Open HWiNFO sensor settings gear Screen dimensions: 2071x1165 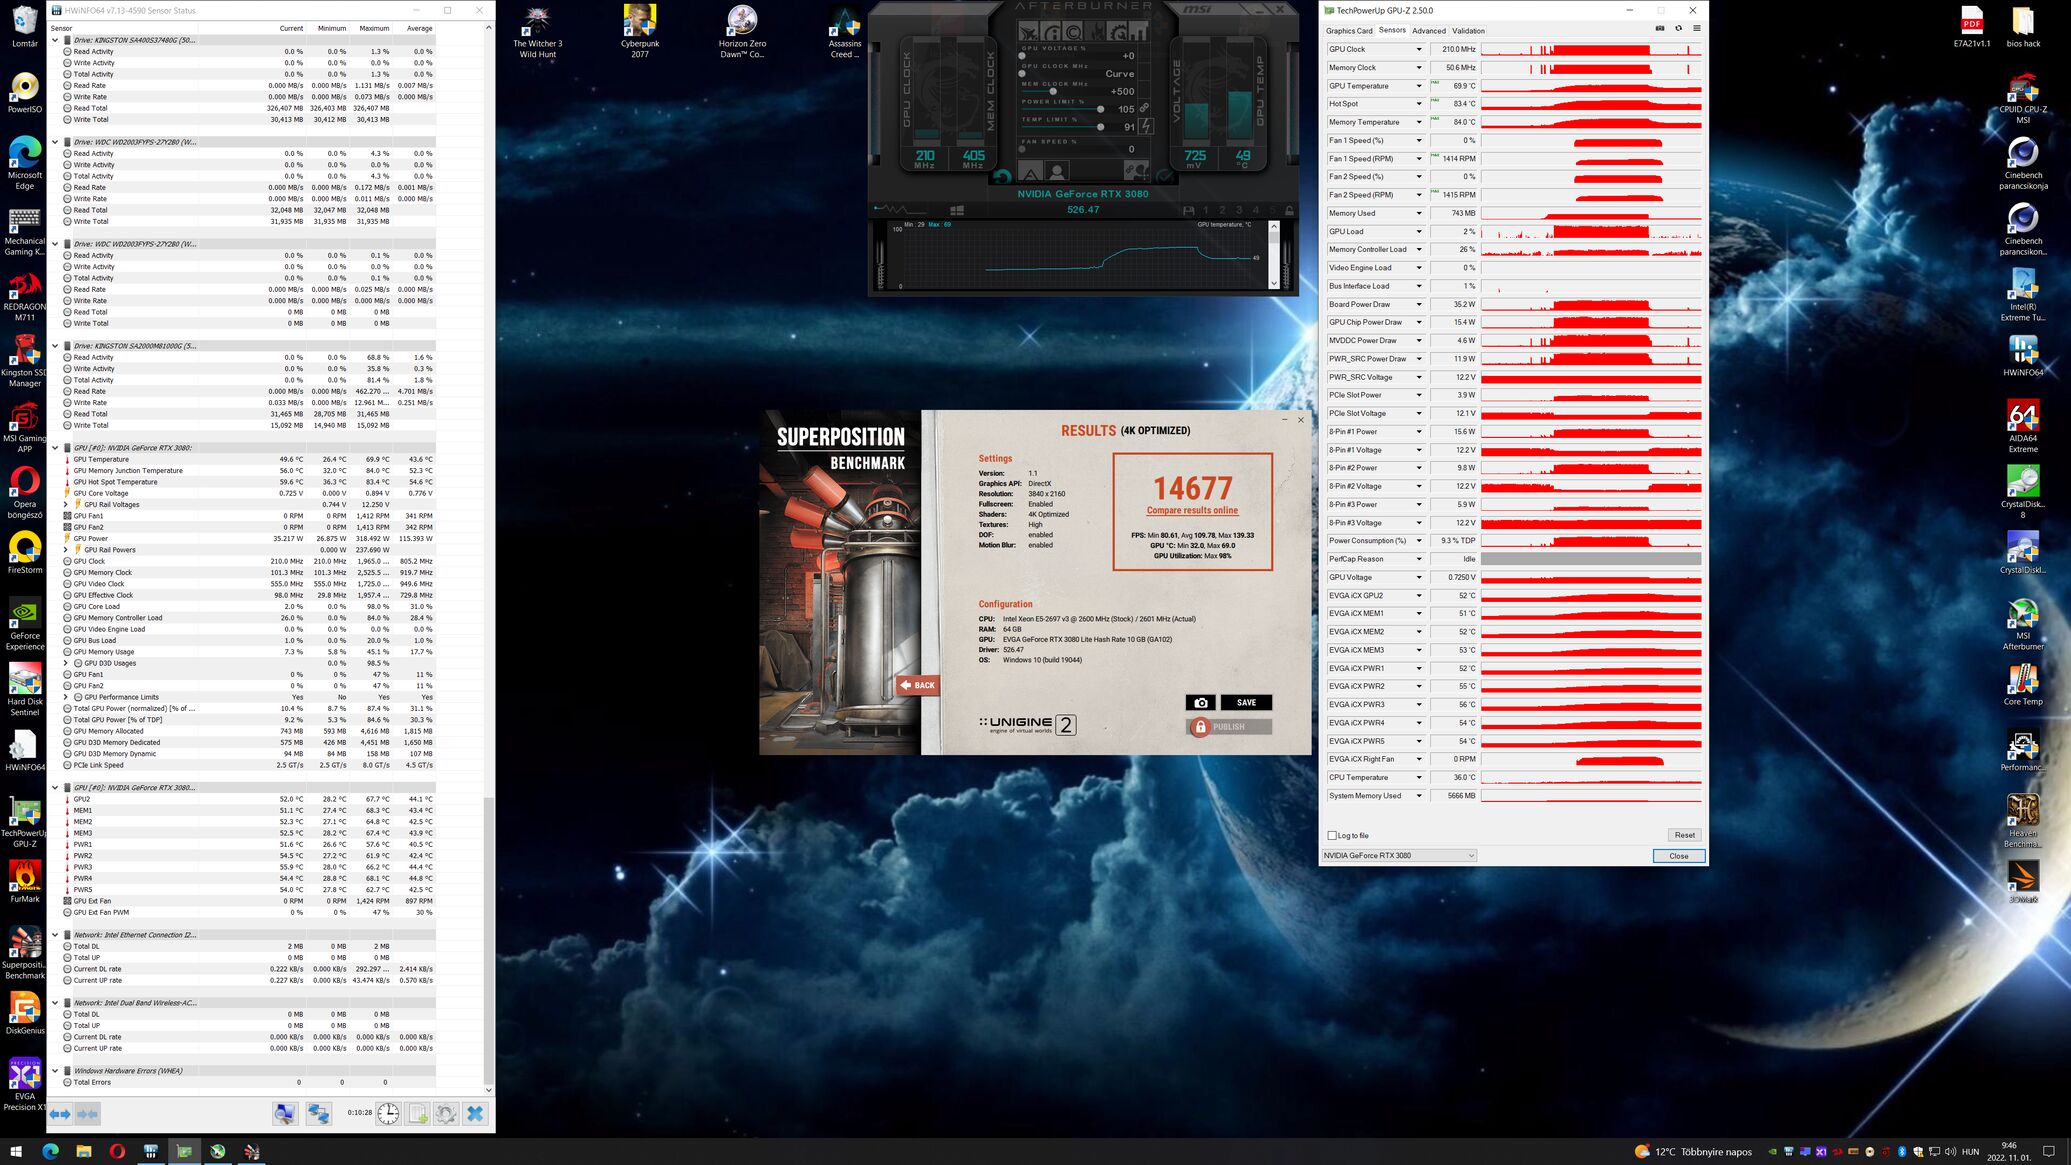click(x=446, y=1113)
